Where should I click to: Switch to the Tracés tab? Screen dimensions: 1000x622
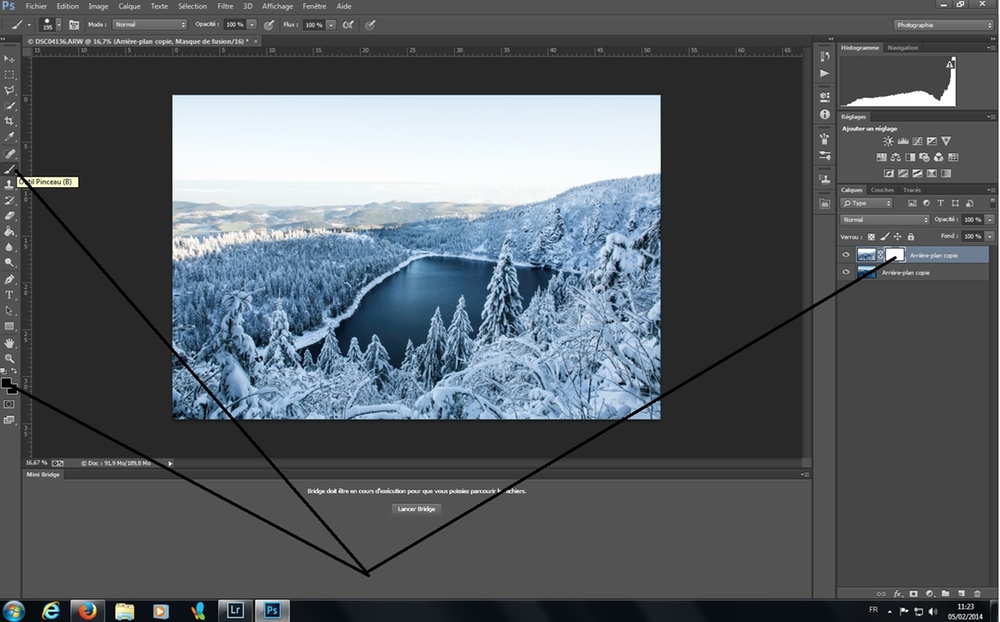tap(912, 190)
